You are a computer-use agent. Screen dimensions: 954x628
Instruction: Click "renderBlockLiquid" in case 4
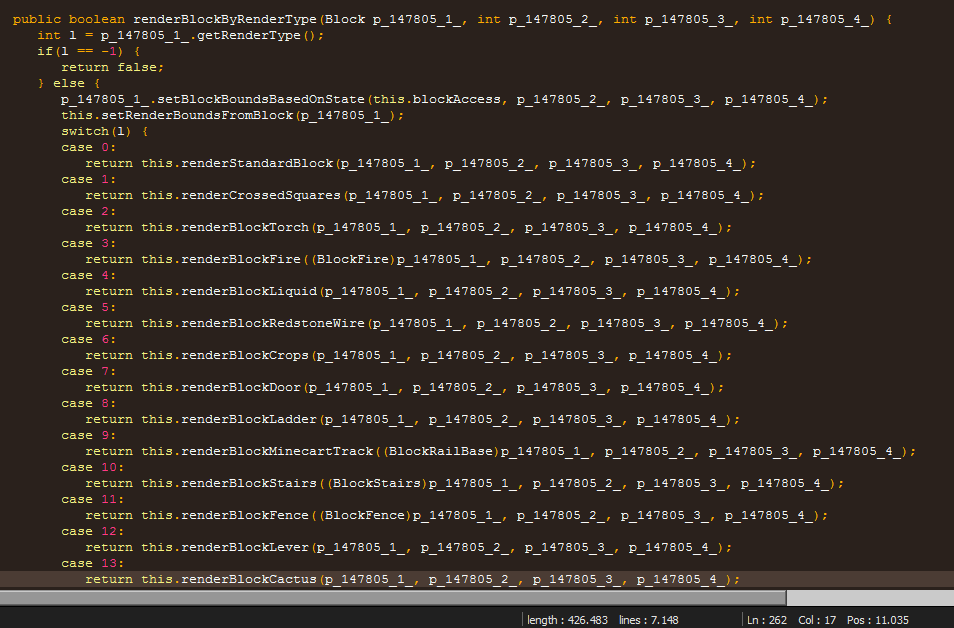click(249, 291)
